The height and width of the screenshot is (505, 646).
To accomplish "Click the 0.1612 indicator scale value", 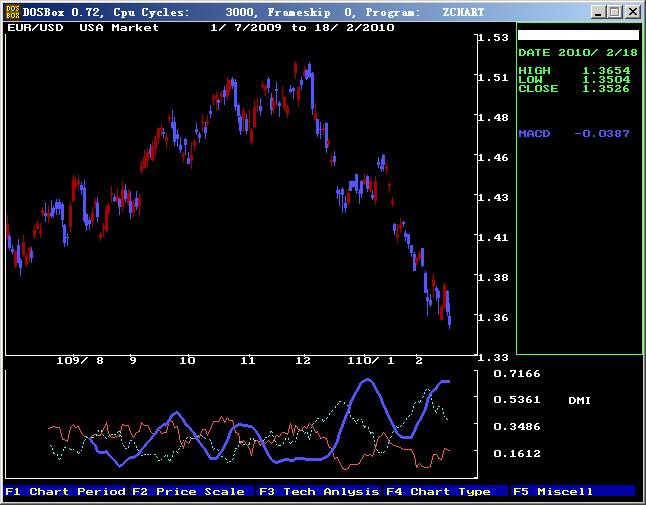I will pos(517,454).
